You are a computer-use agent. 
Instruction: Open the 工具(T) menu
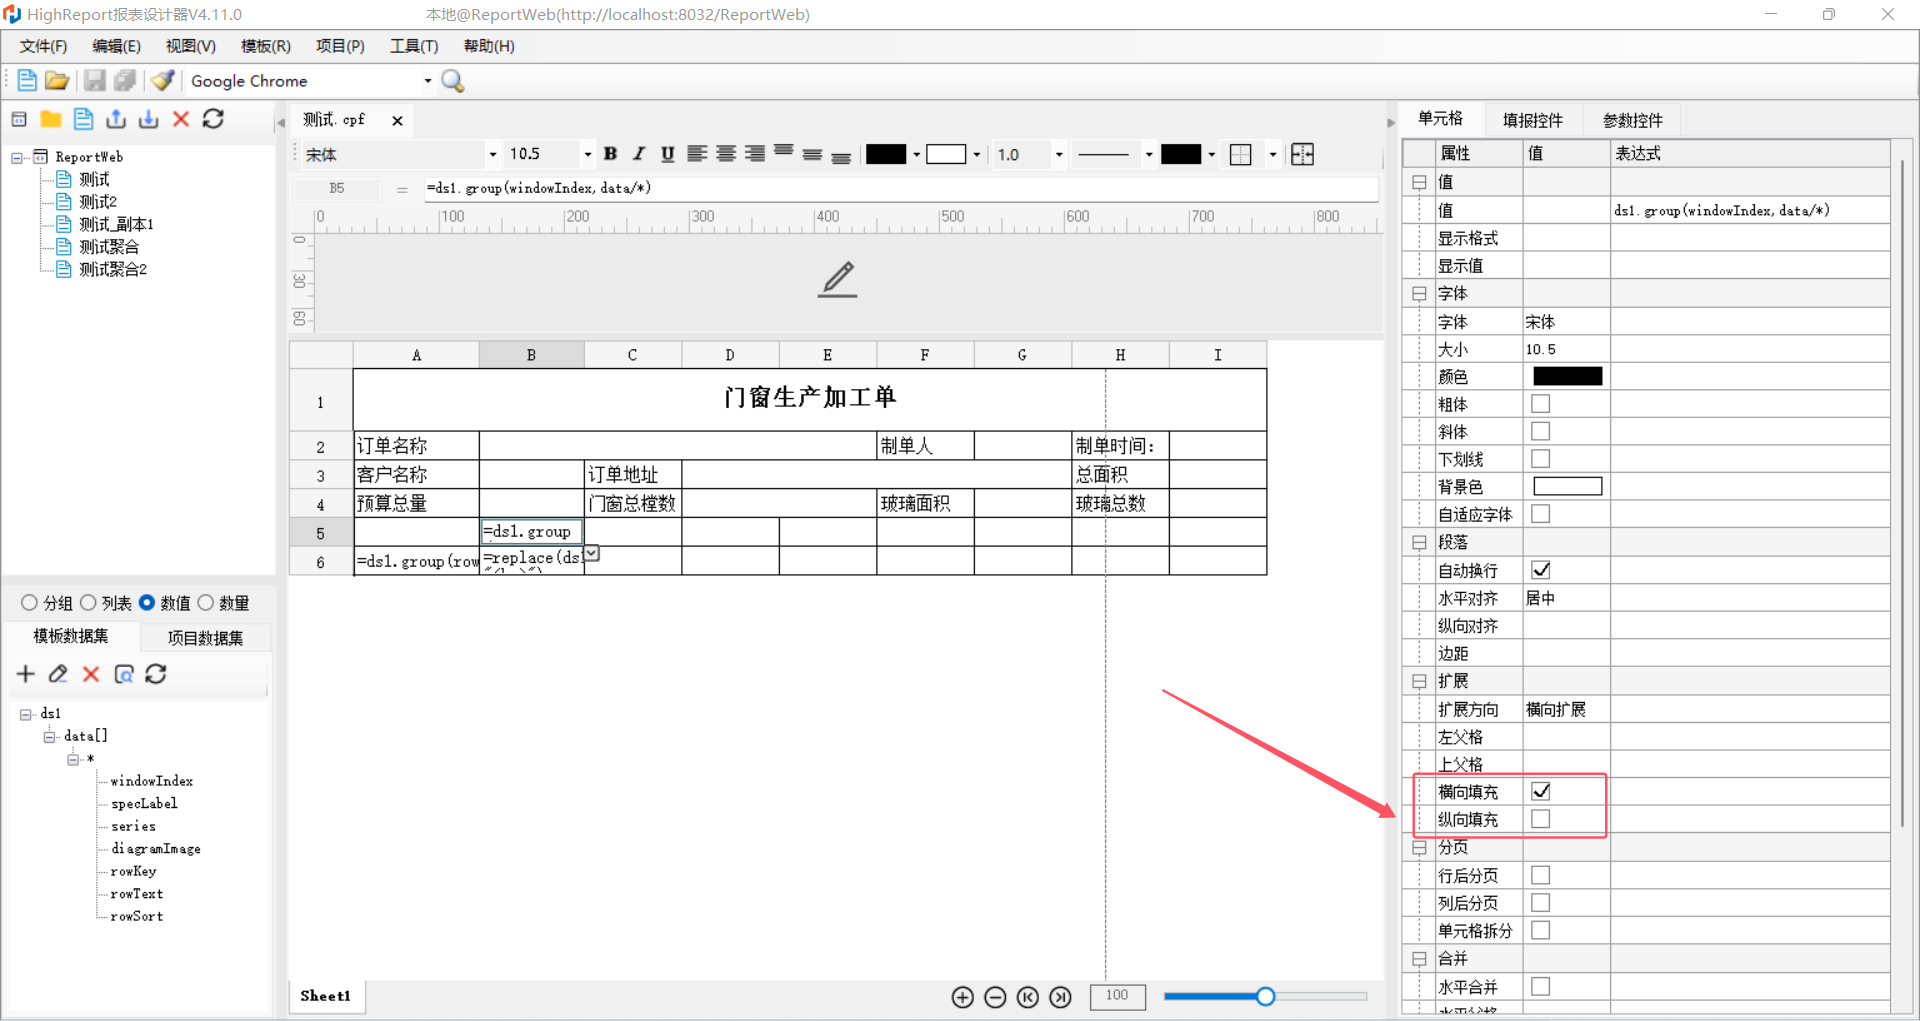pyautogui.click(x=414, y=46)
